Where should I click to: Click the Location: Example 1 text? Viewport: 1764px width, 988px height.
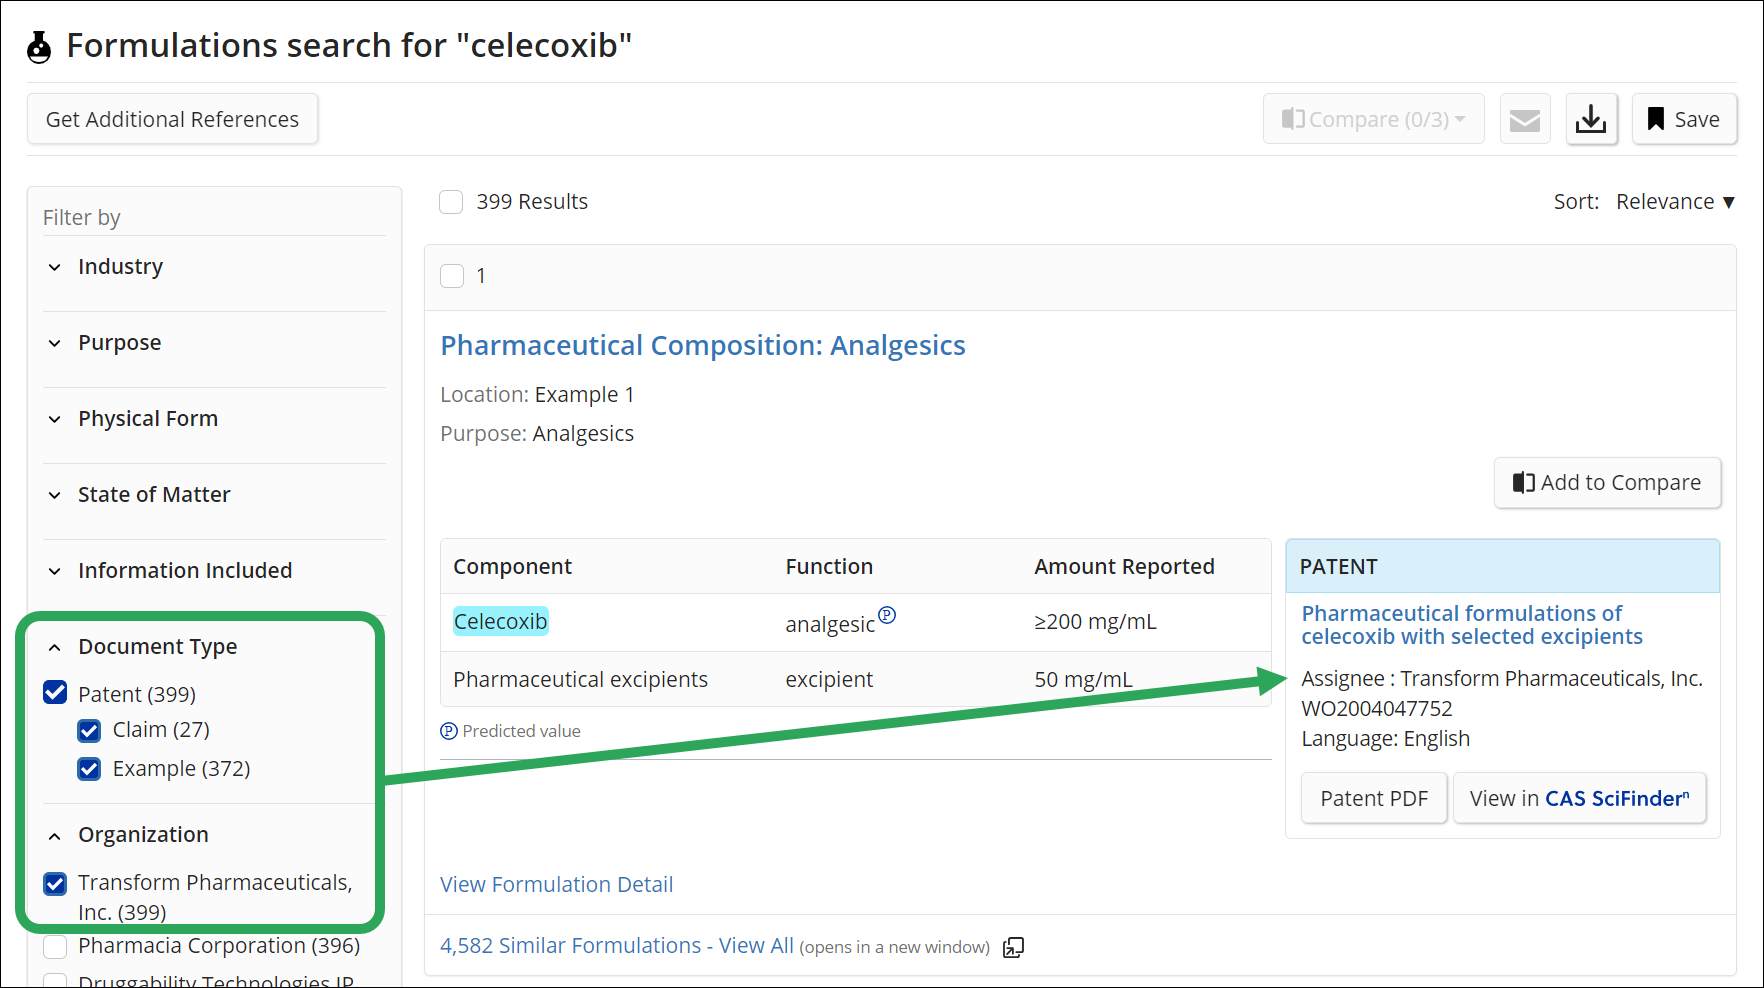click(x=537, y=395)
